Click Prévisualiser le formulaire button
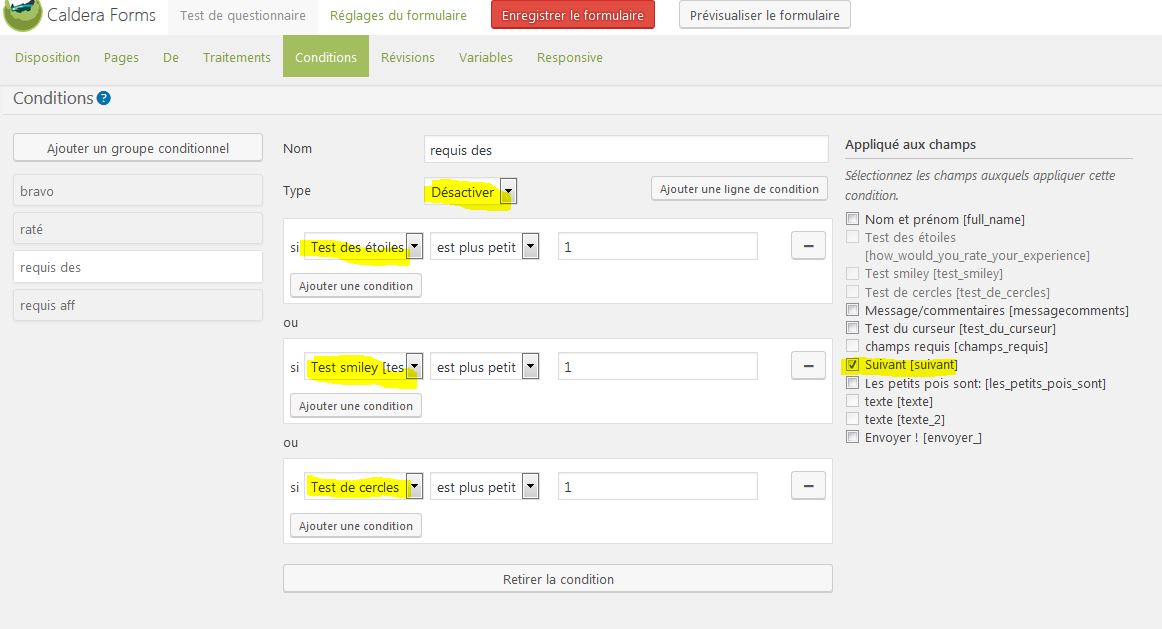Screen dimensions: 1162x629 [765, 15]
